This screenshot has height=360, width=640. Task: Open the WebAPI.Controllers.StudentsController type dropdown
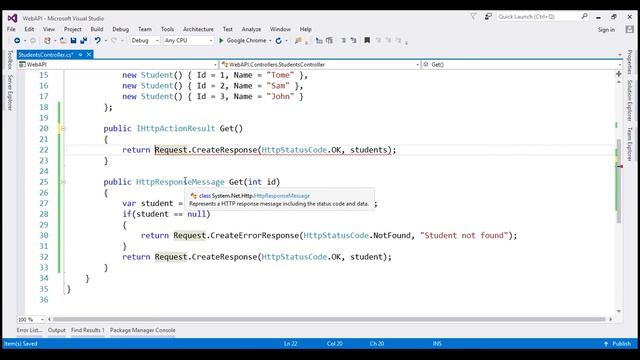(320, 64)
